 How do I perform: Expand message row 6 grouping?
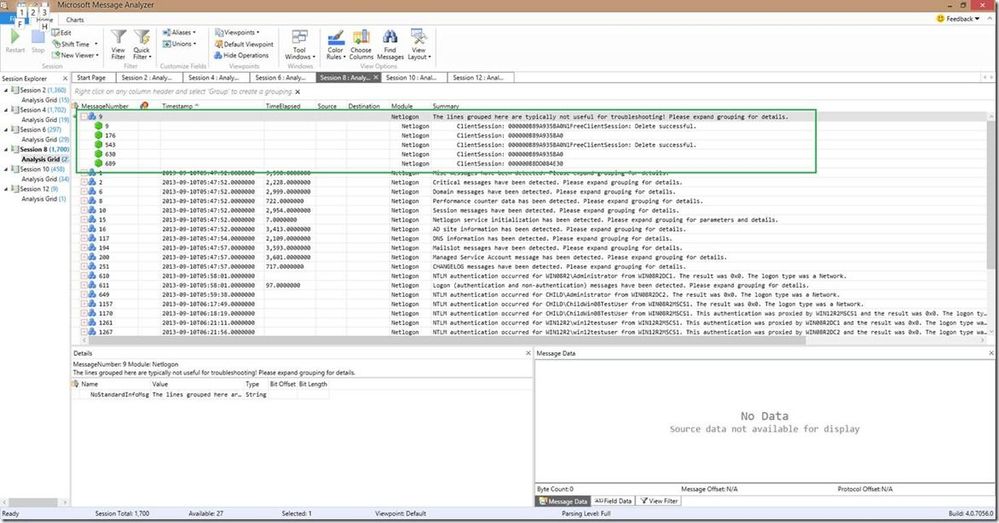pyautogui.click(x=83, y=192)
